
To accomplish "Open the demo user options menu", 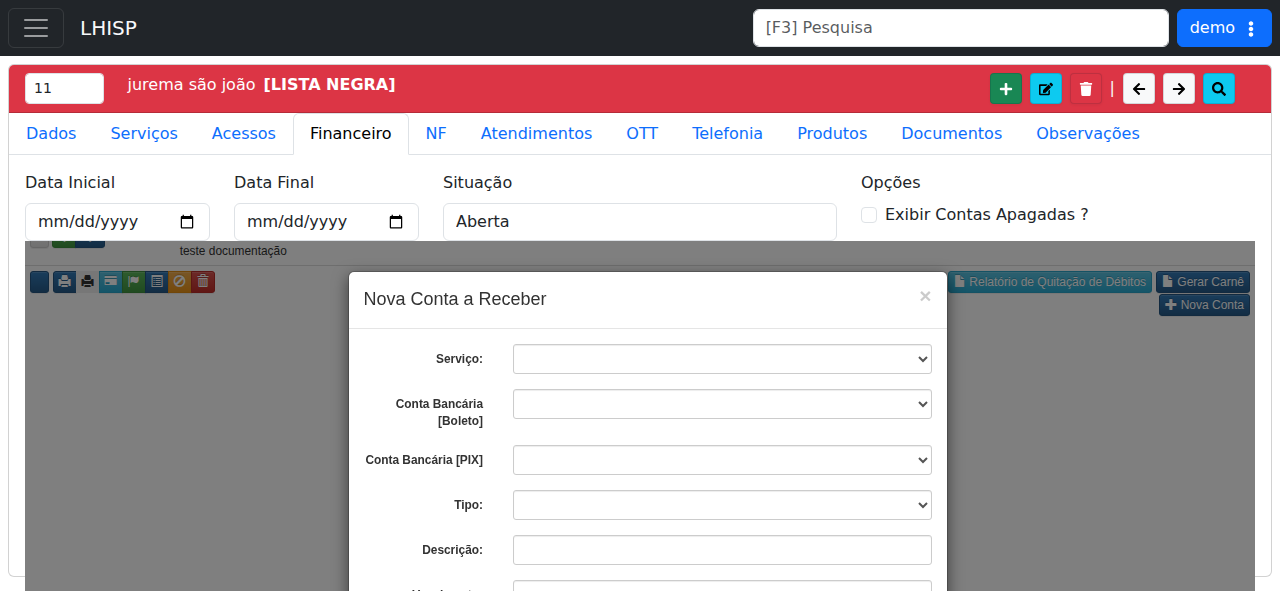I will point(1224,28).
